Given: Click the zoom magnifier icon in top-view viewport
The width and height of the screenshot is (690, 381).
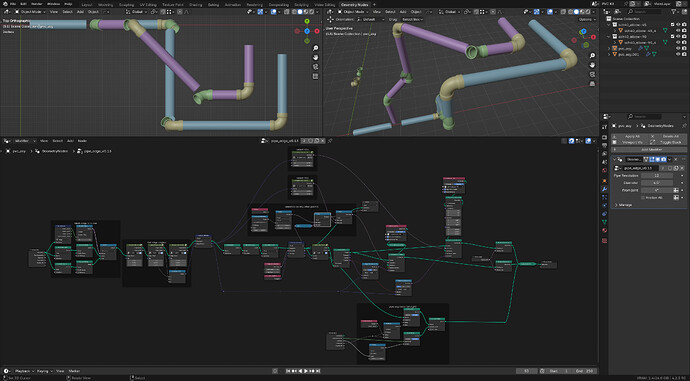Looking at the screenshot, I should pyautogui.click(x=316, y=48).
